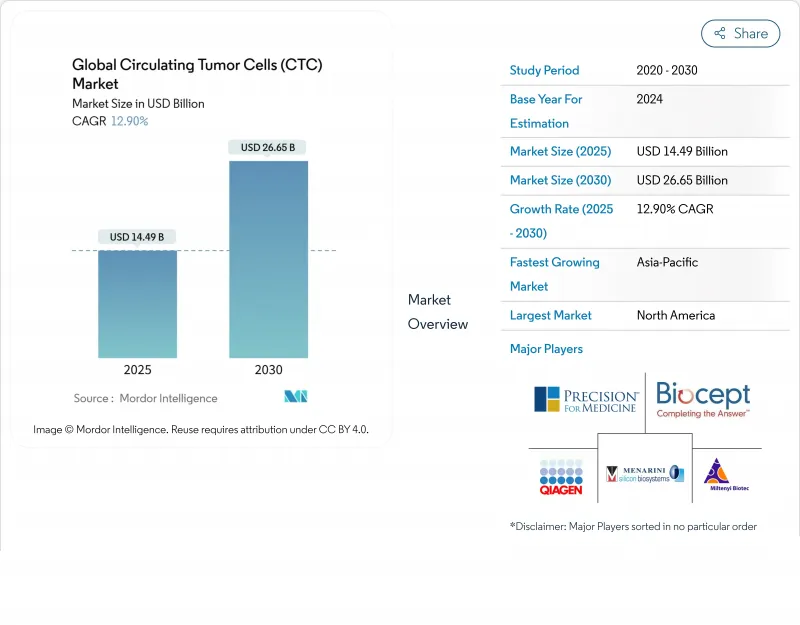Click the Major Players heading
The height and width of the screenshot is (625, 800).
[546, 349]
